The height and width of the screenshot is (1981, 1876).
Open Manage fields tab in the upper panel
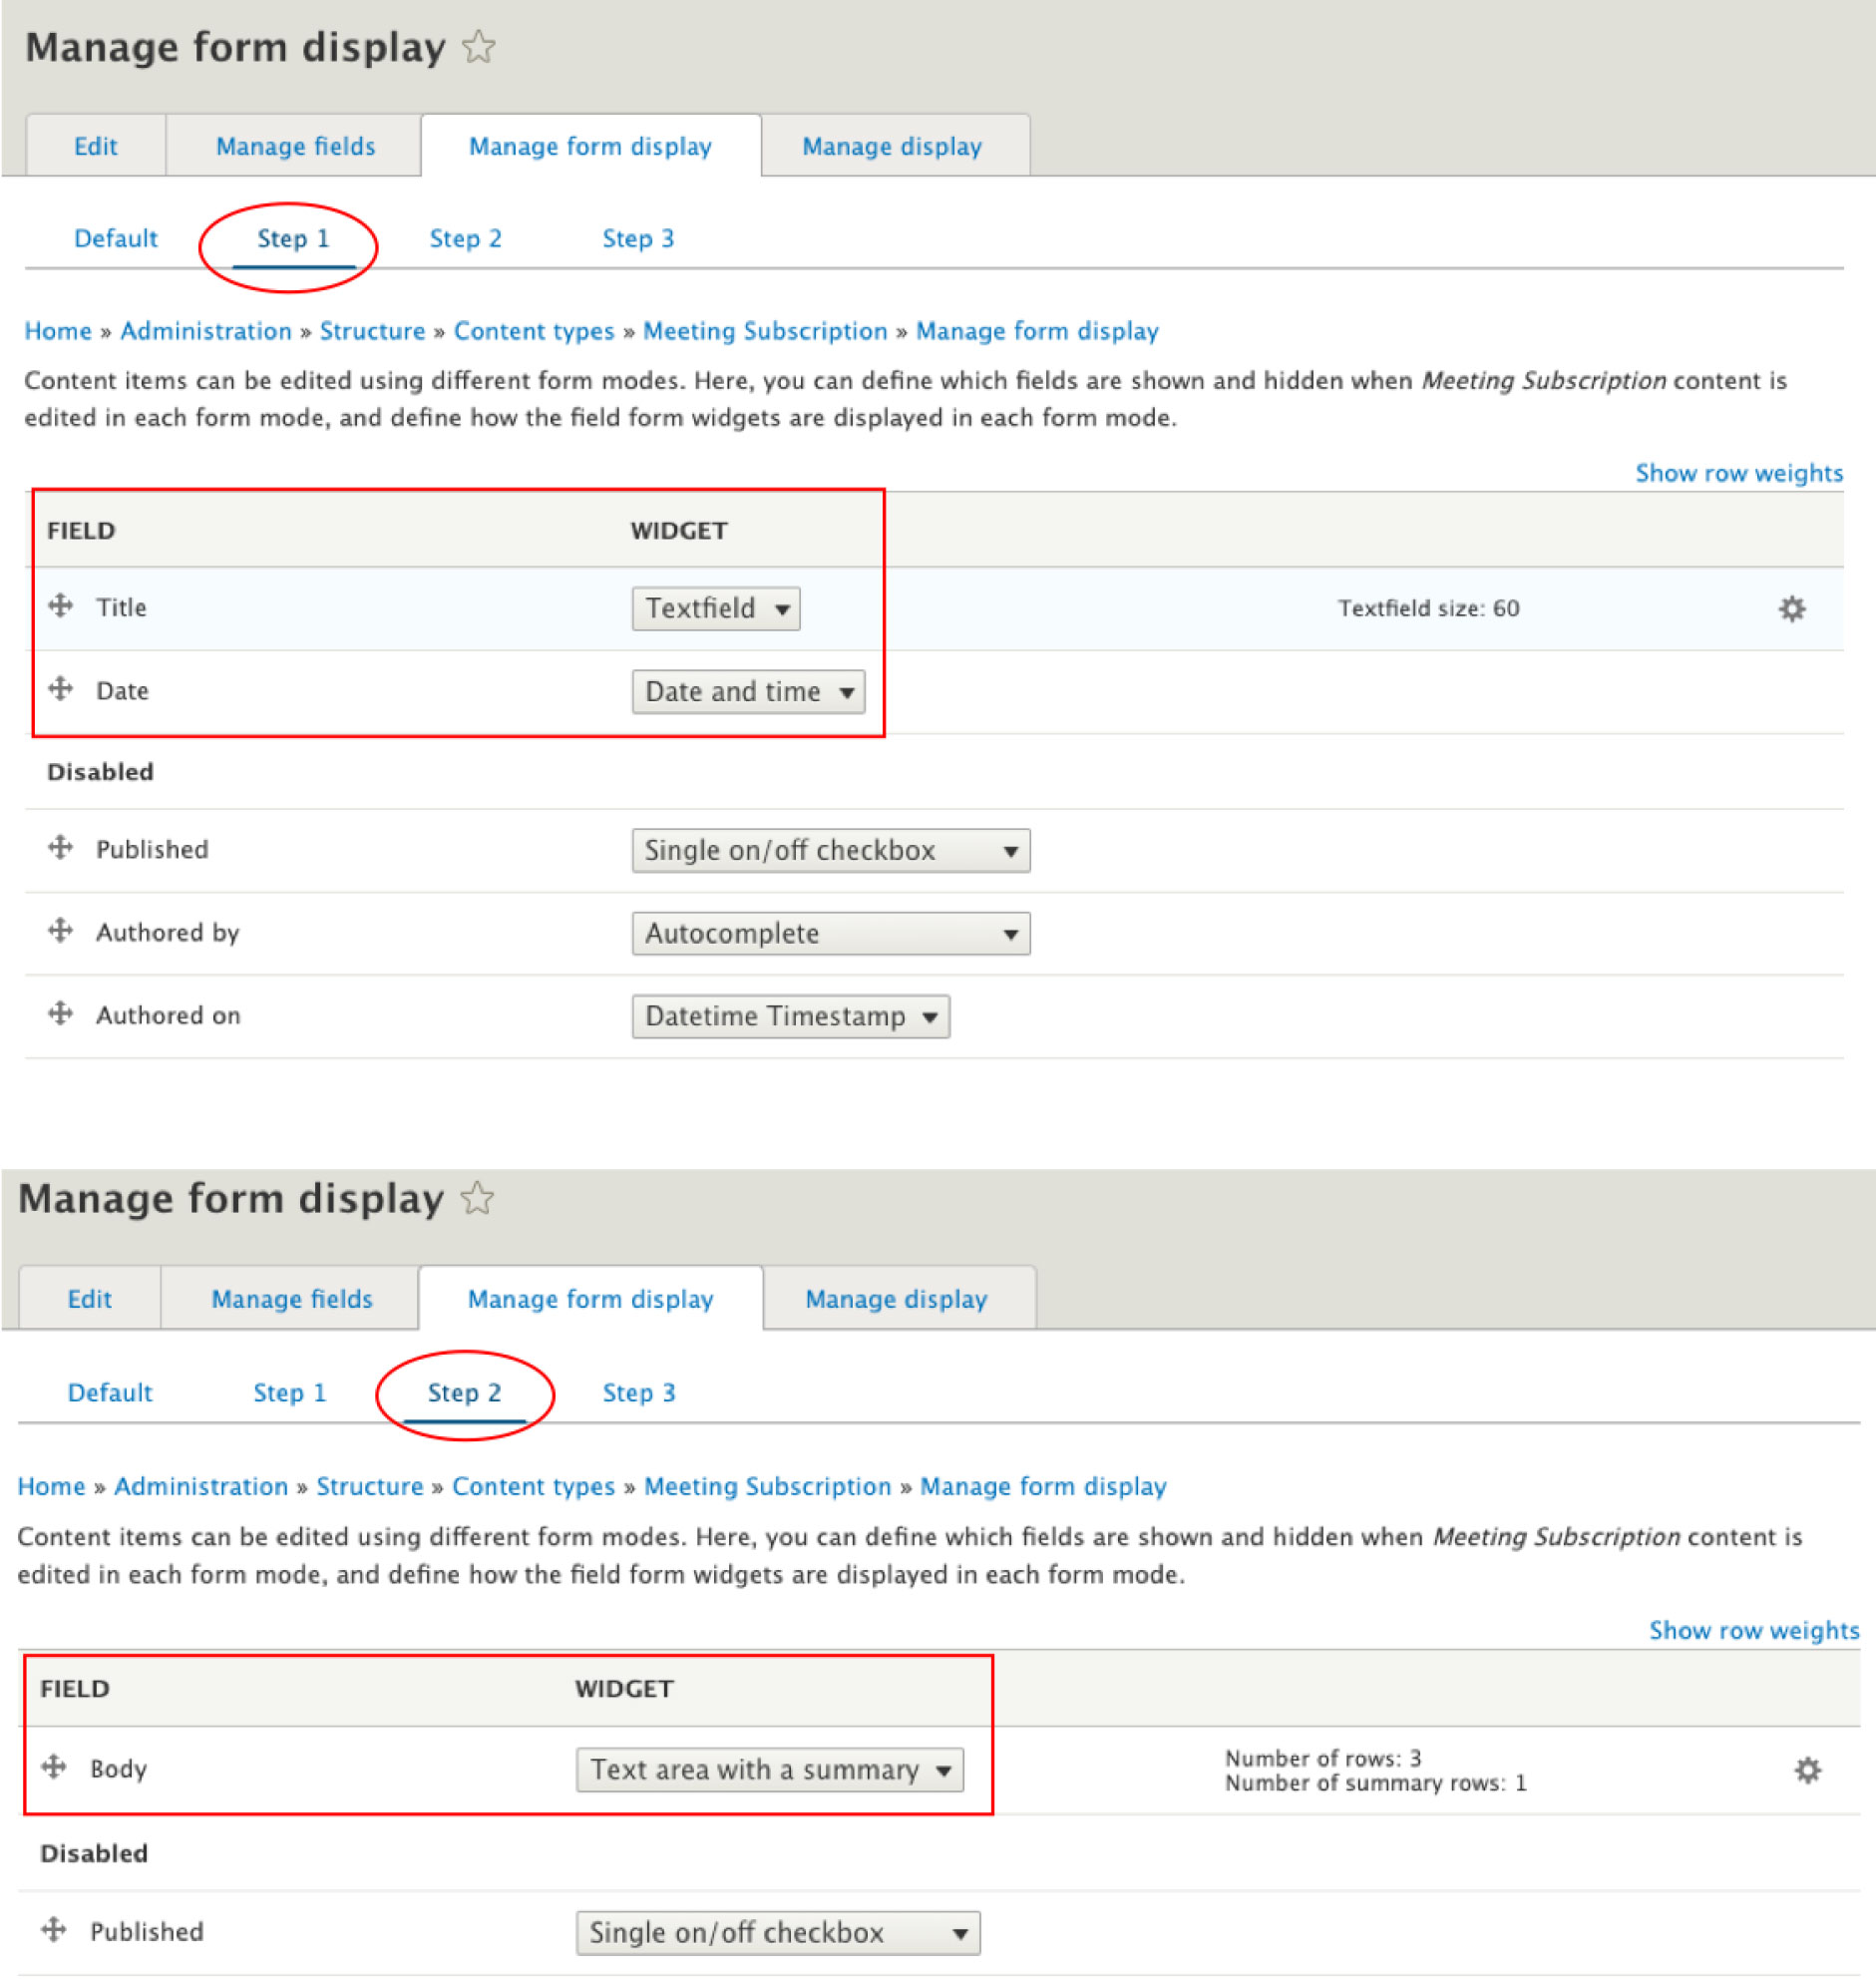(x=295, y=146)
